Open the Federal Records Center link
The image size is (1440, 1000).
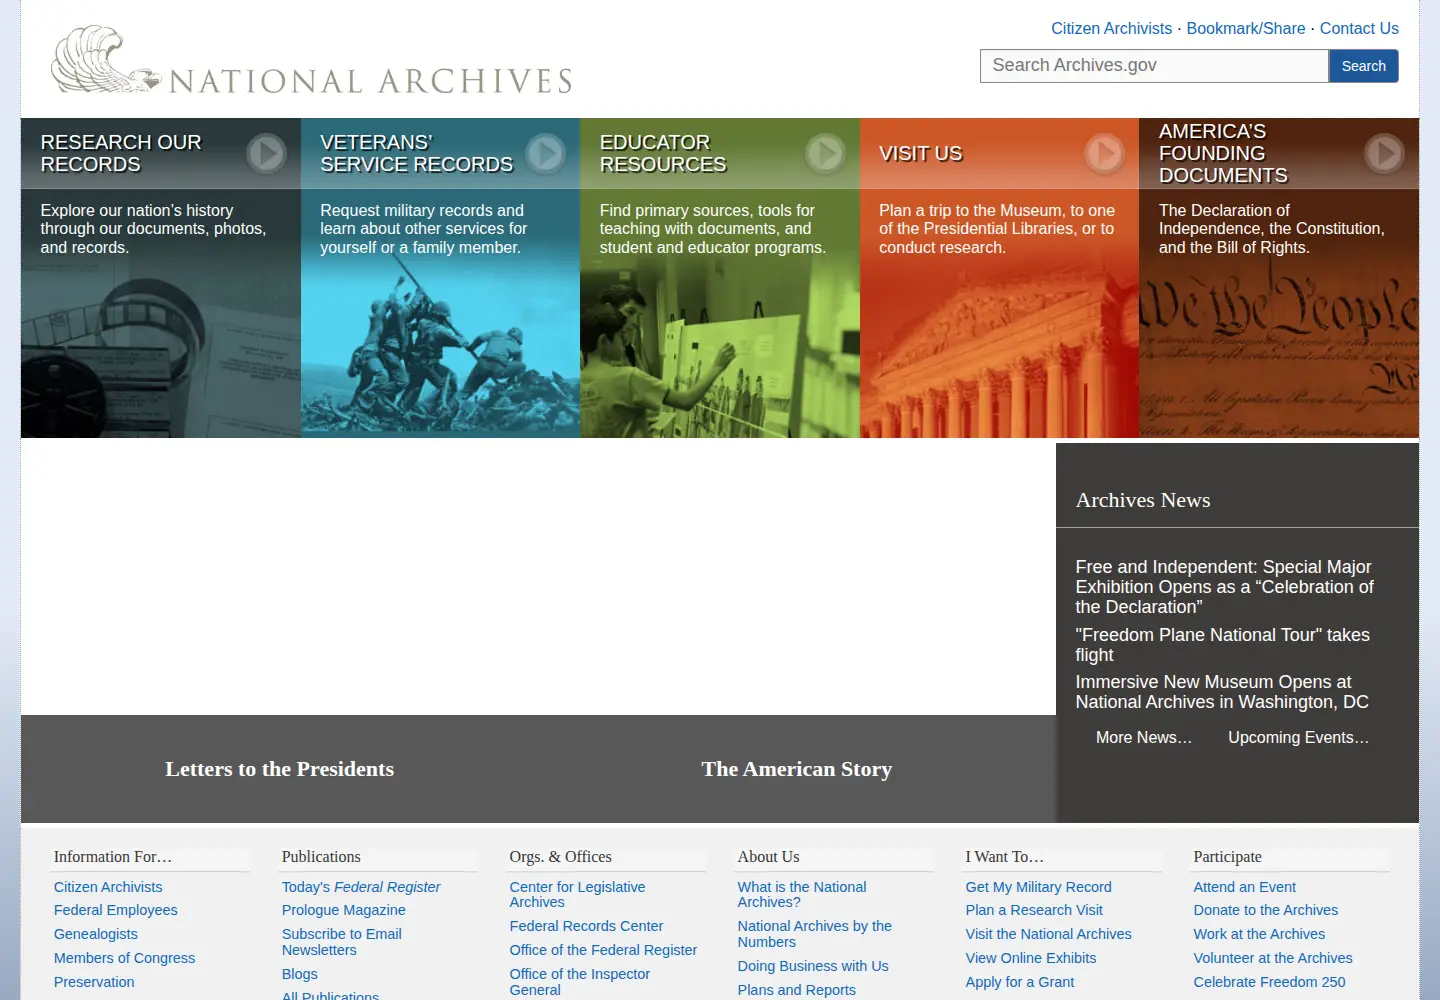click(x=586, y=927)
